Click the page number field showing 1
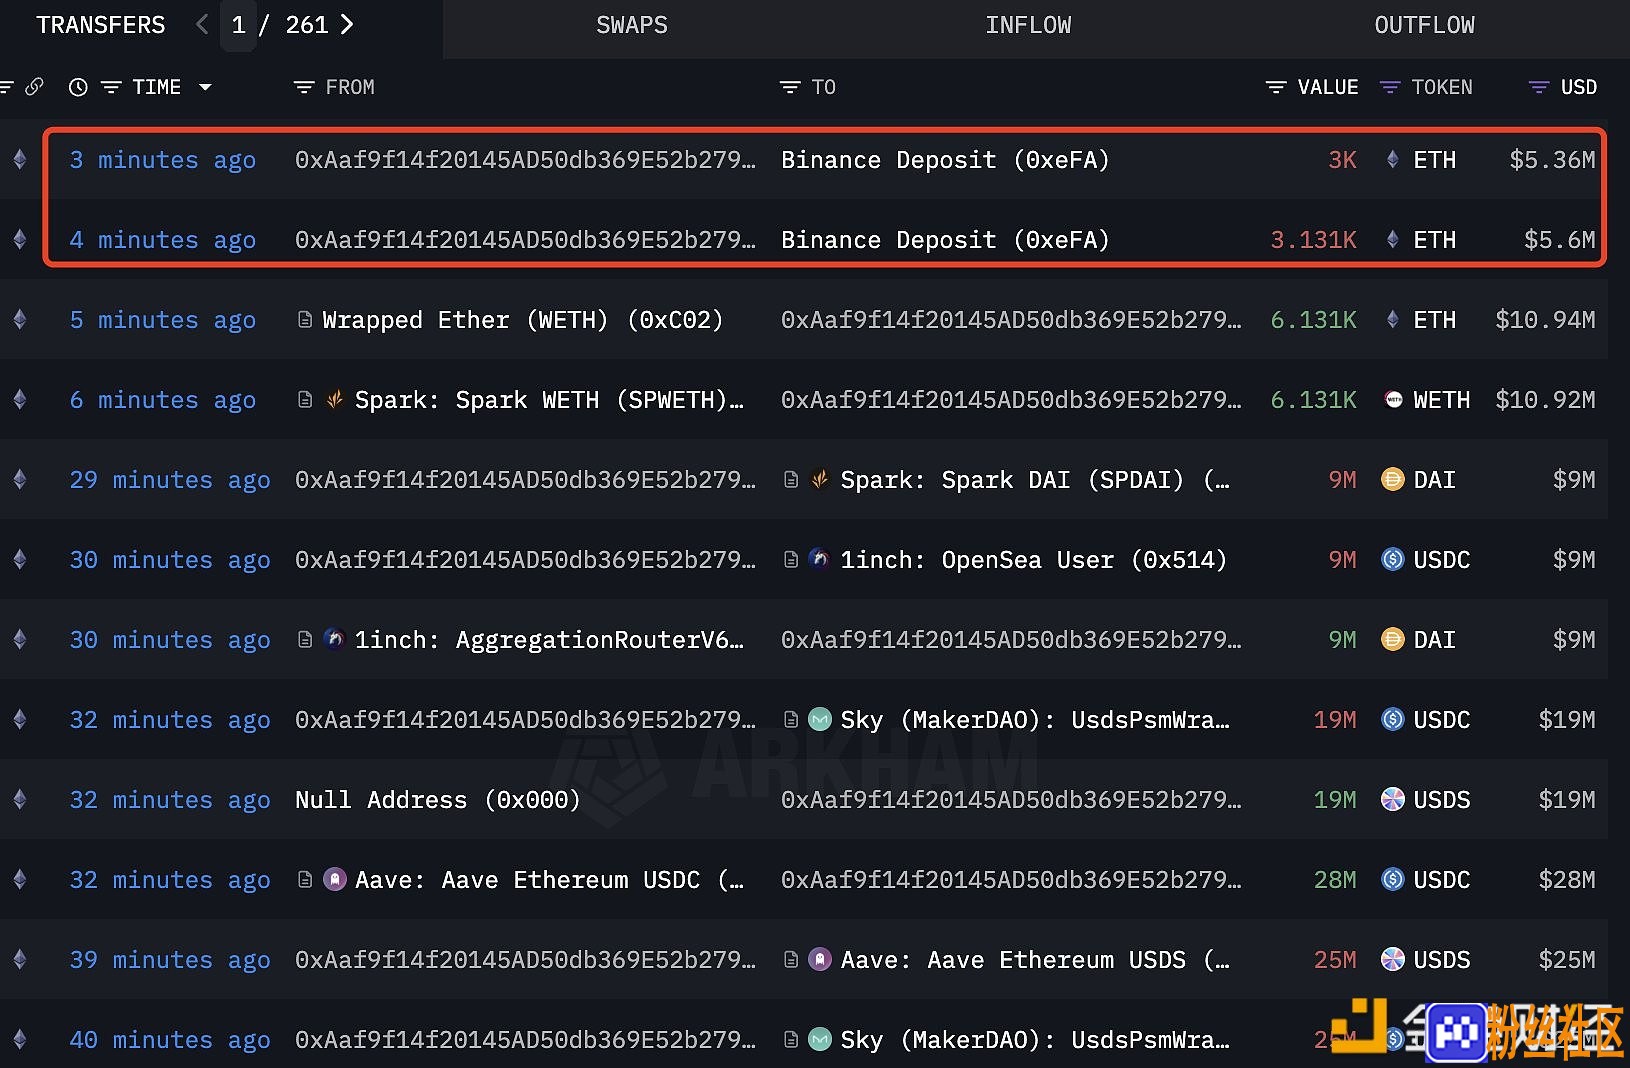Image resolution: width=1630 pixels, height=1068 pixels. coord(238,25)
